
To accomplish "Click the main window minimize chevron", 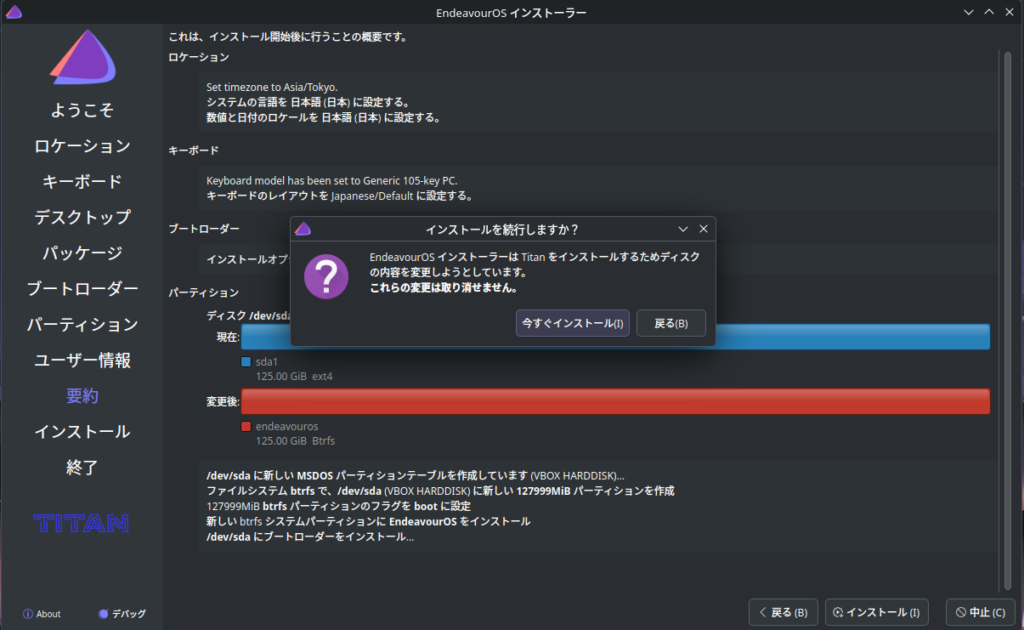I will [x=968, y=12].
